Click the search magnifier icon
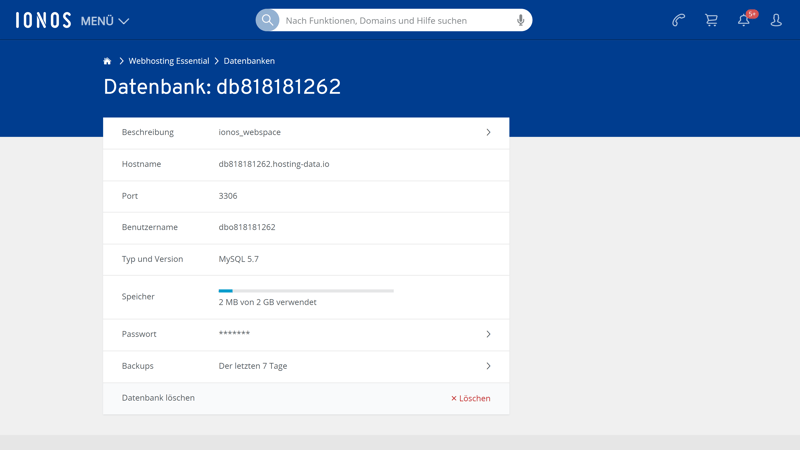800x450 pixels. (267, 20)
